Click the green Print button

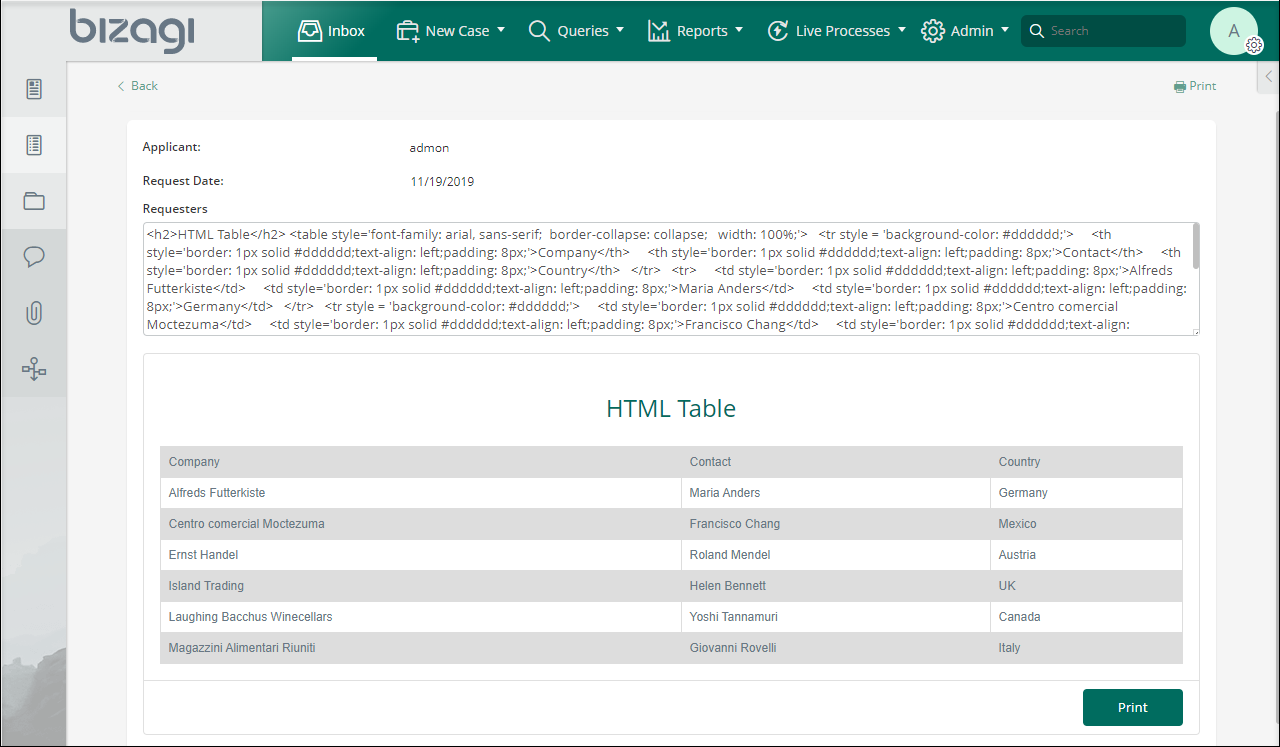[1133, 707]
